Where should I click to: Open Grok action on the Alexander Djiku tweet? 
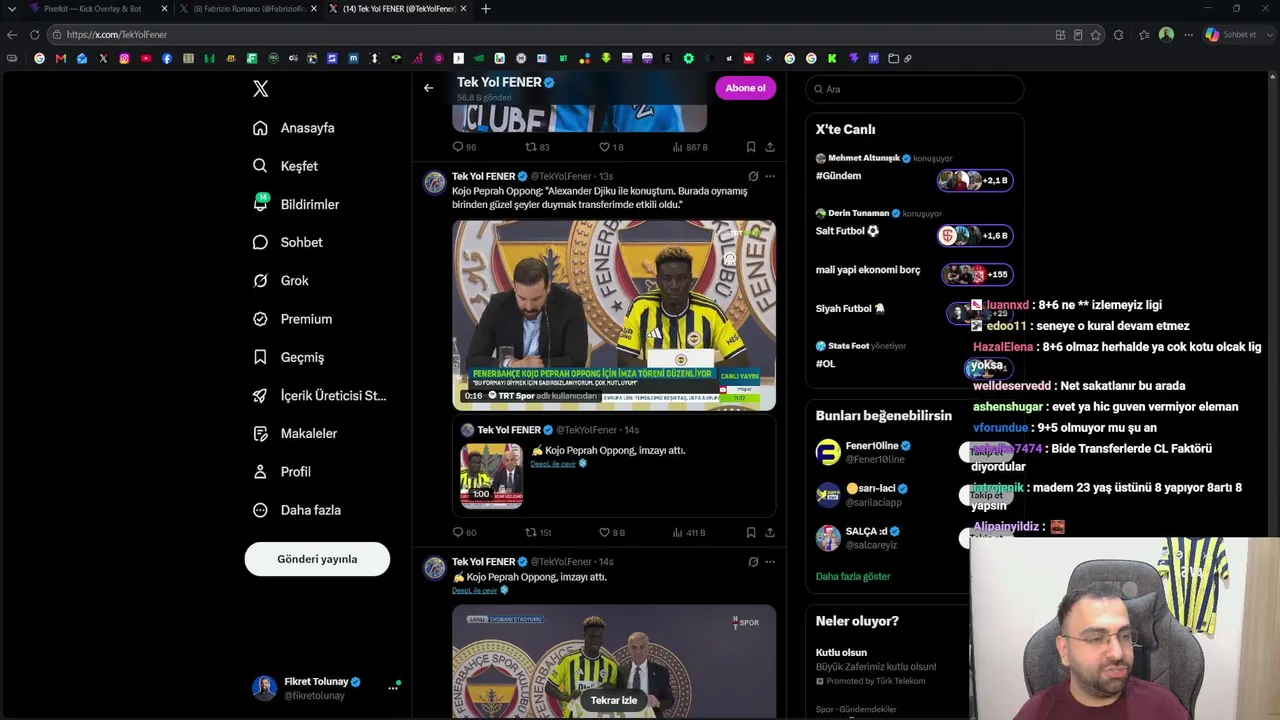point(753,176)
